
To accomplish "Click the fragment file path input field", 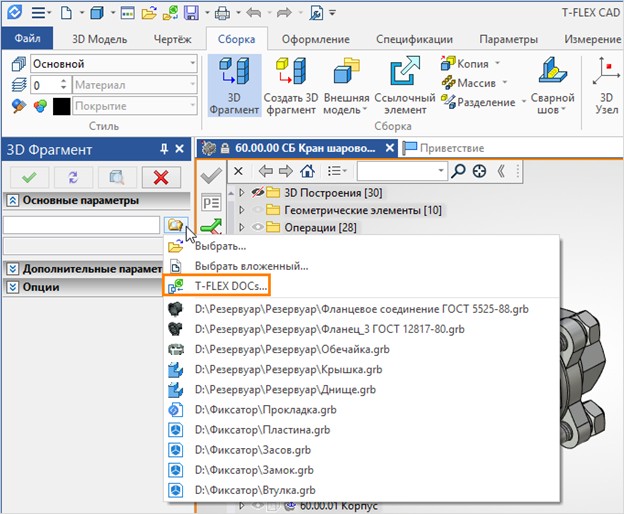I will point(82,225).
